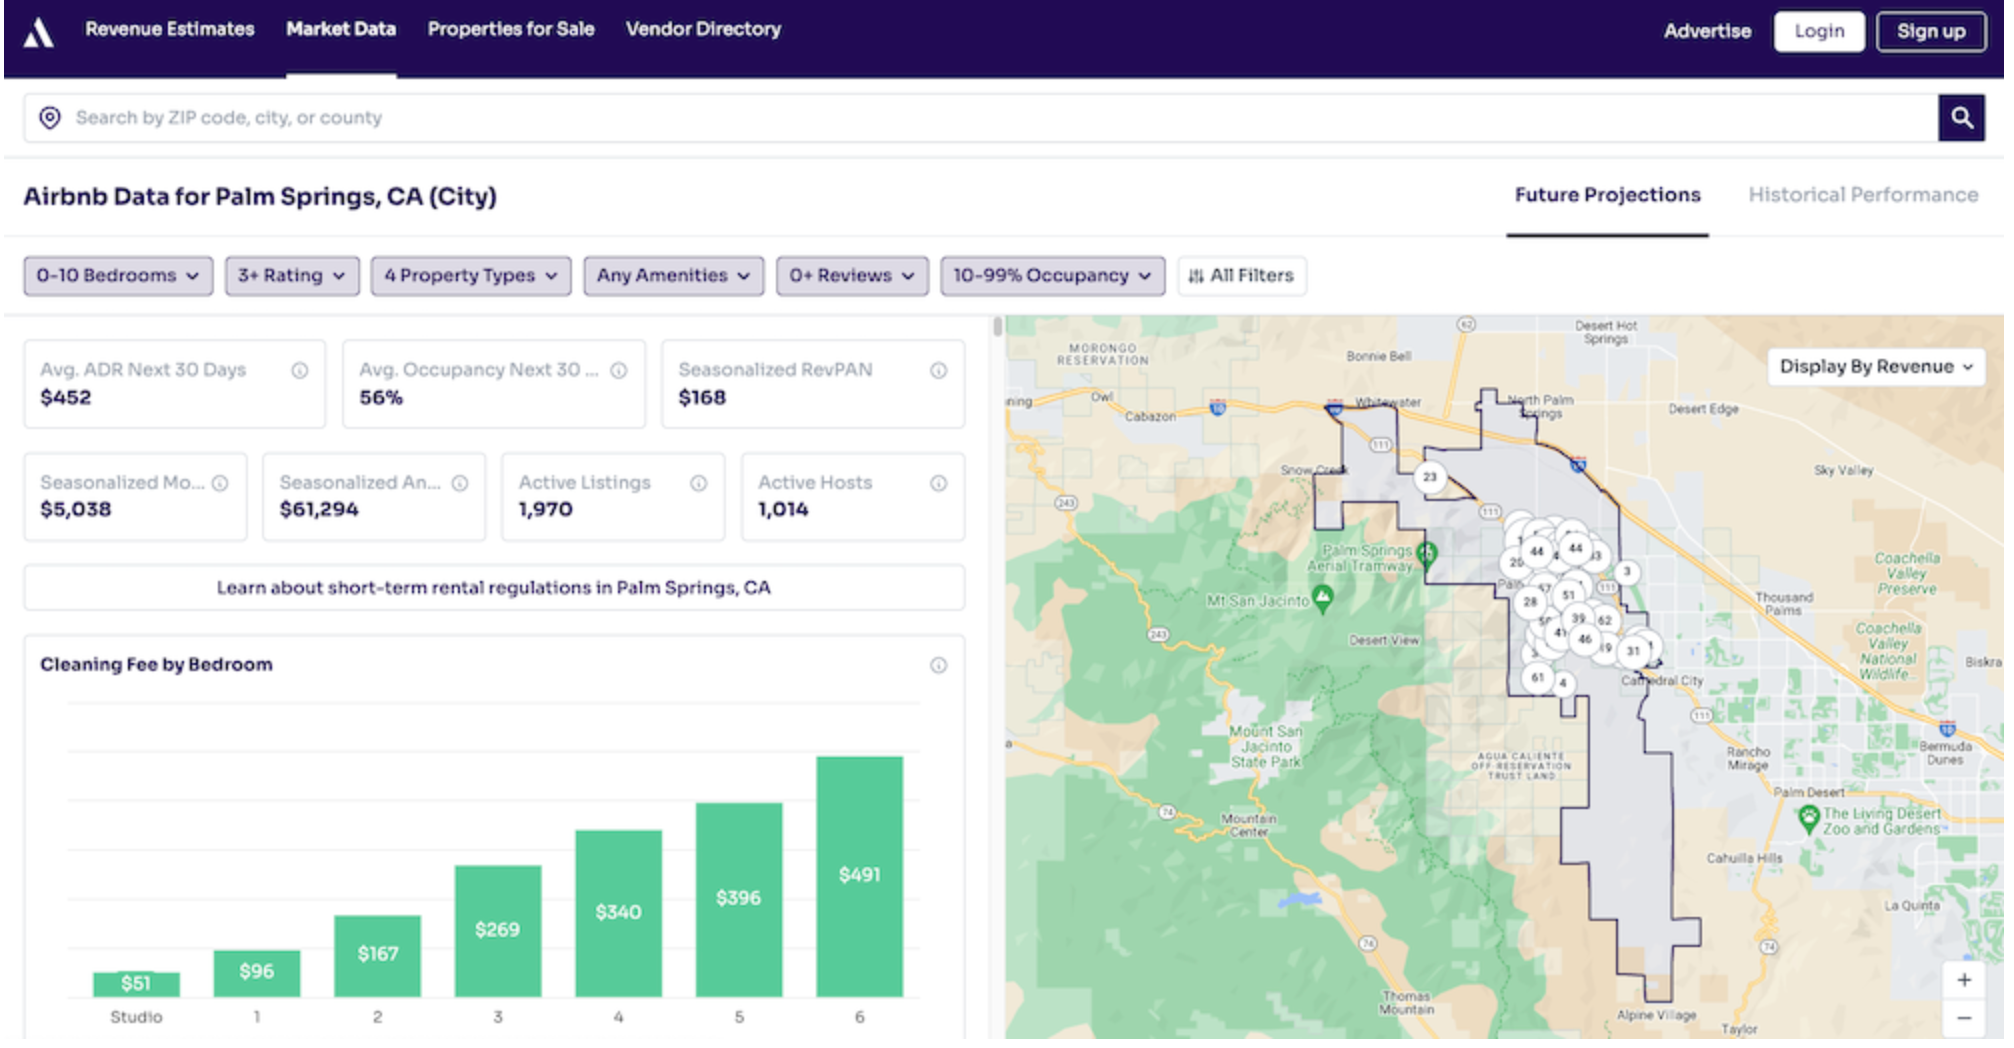Zoom out the map with minus button
Image resolution: width=2014 pixels, height=1048 pixels.
point(1963,1018)
